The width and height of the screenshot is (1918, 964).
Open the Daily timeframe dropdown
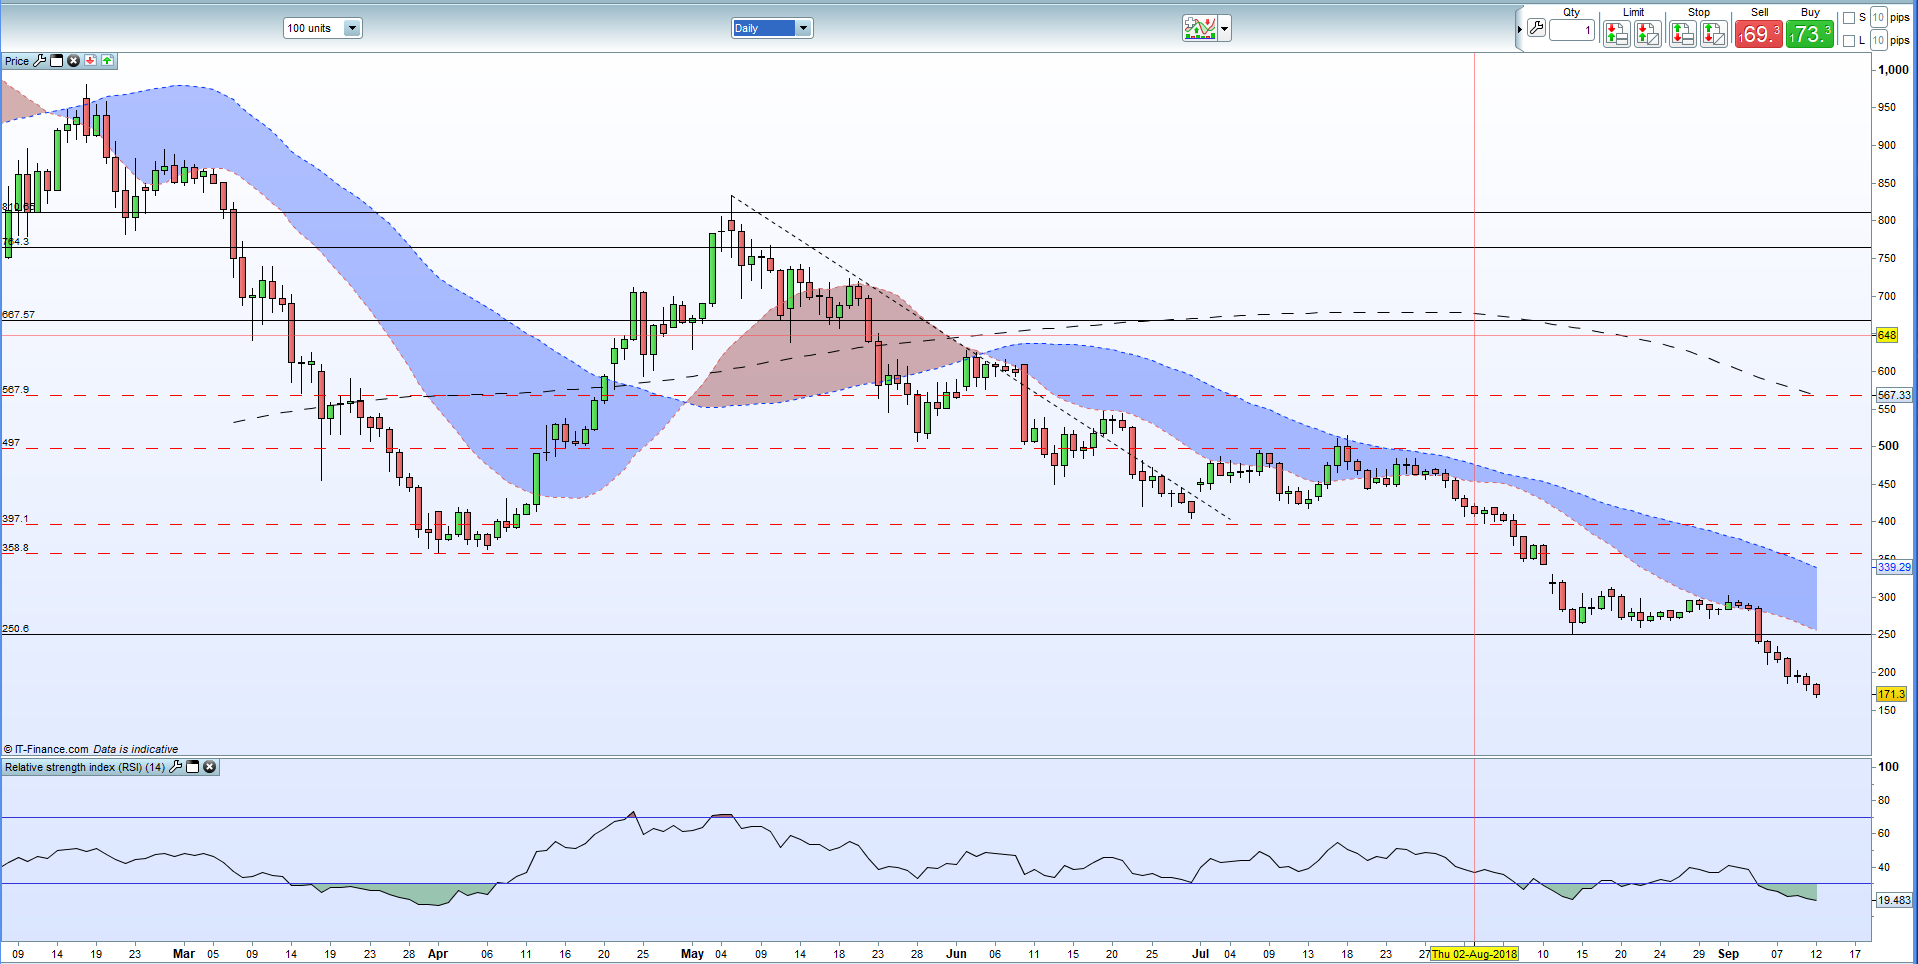[x=772, y=28]
